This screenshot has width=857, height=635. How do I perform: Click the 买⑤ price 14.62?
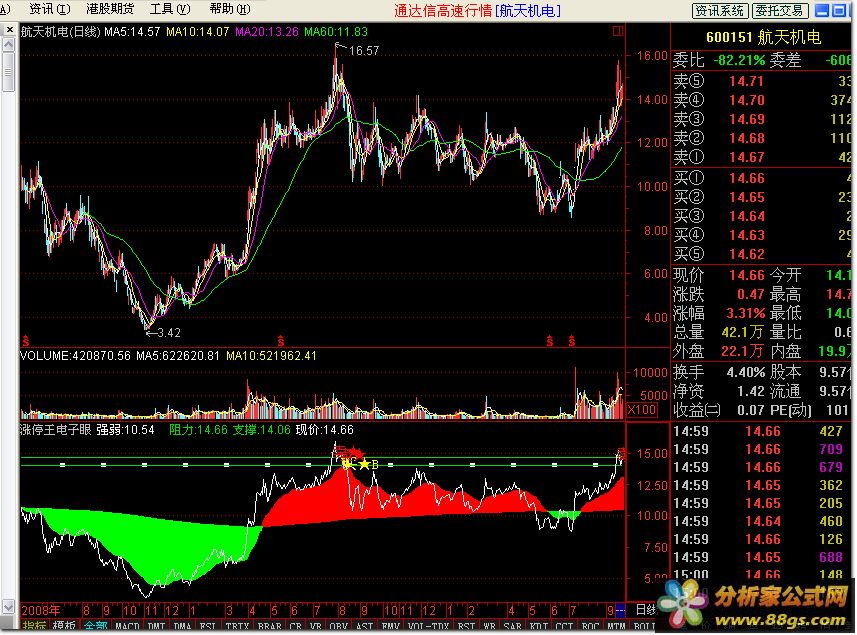click(746, 254)
